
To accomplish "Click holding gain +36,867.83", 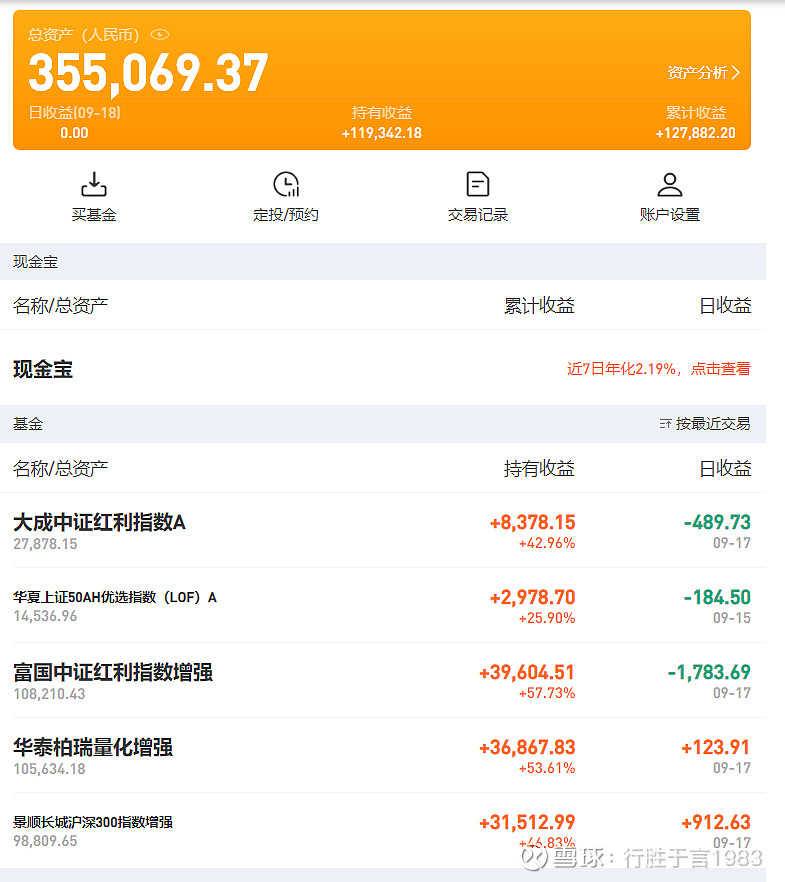I will pyautogui.click(x=527, y=747).
